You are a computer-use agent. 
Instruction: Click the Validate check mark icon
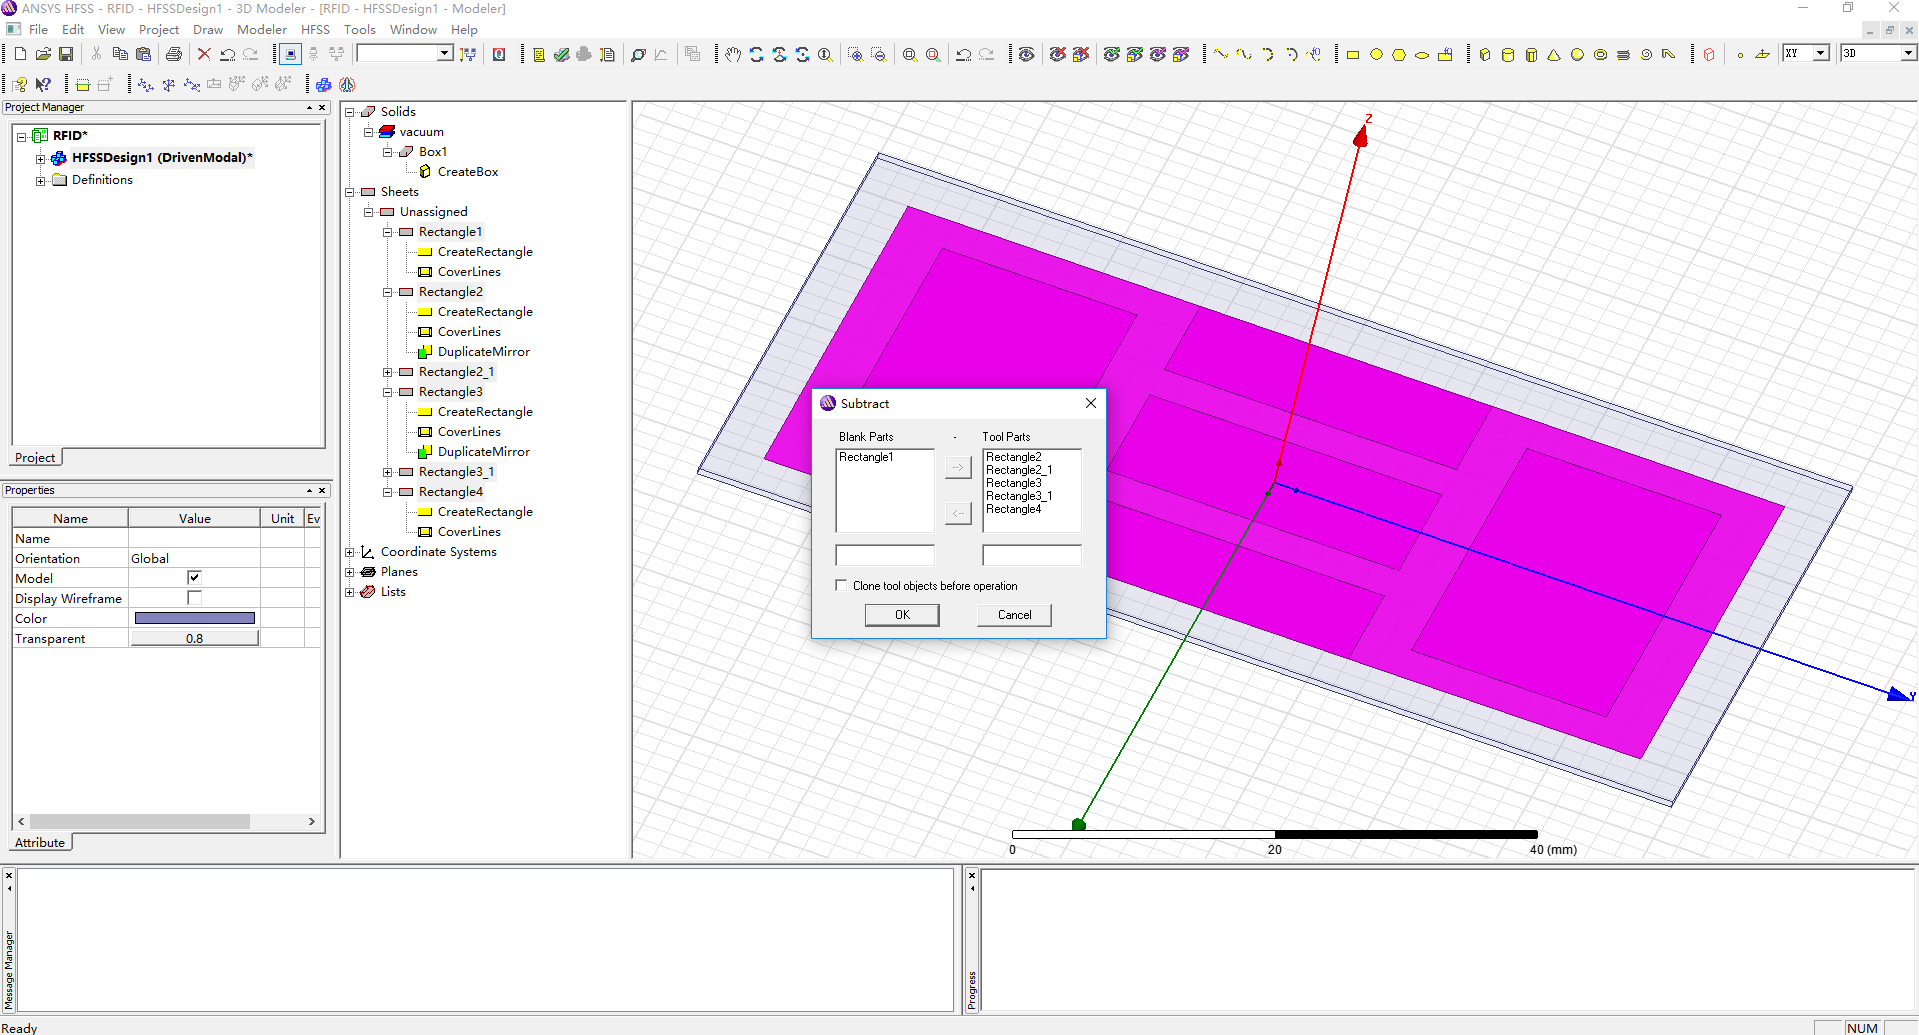[x=562, y=55]
